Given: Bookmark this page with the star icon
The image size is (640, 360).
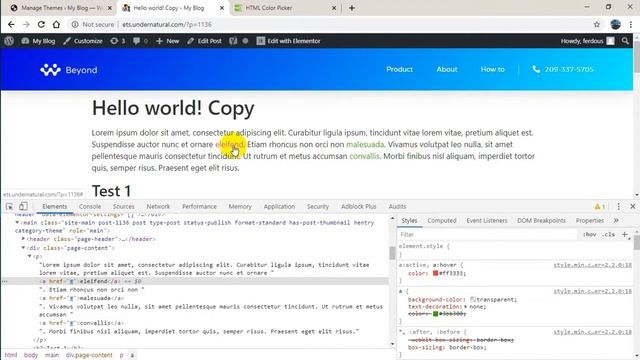Looking at the screenshot, I should 597,24.
